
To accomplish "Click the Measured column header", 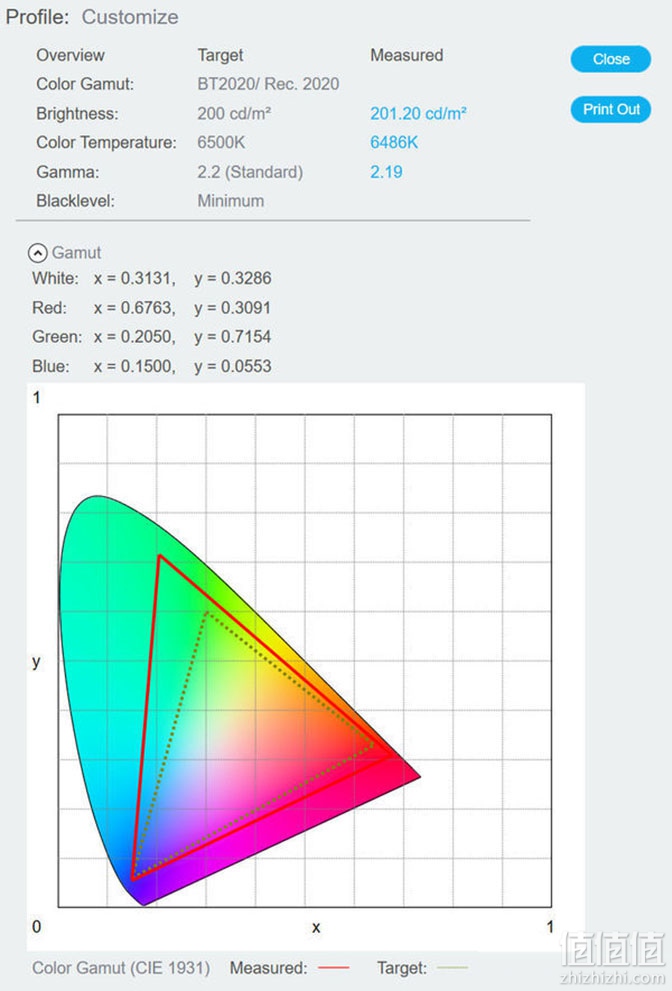I will (x=406, y=56).
